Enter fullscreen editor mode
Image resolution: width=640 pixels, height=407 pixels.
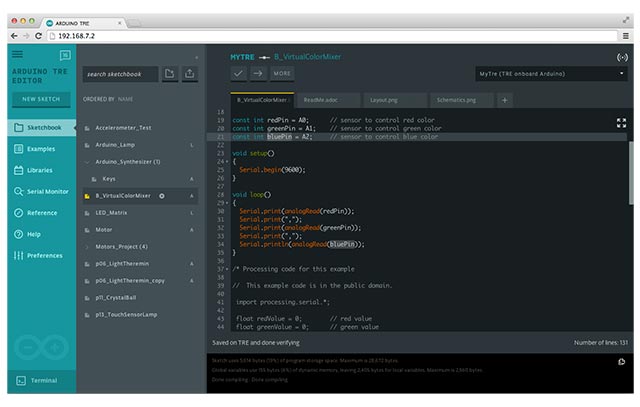[x=621, y=123]
